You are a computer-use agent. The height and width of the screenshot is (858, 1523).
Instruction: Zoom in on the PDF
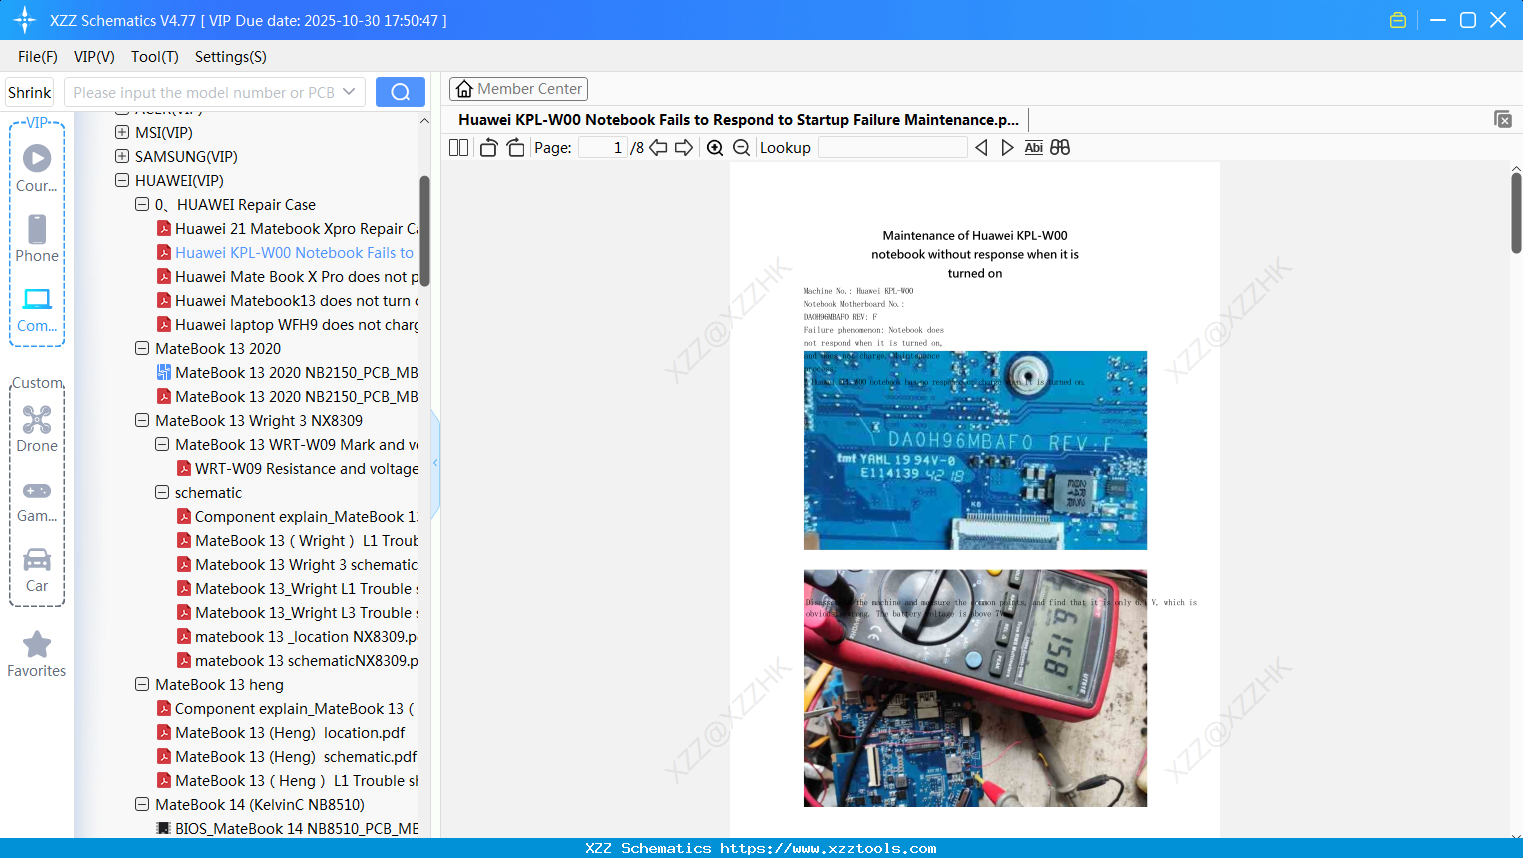tap(715, 148)
